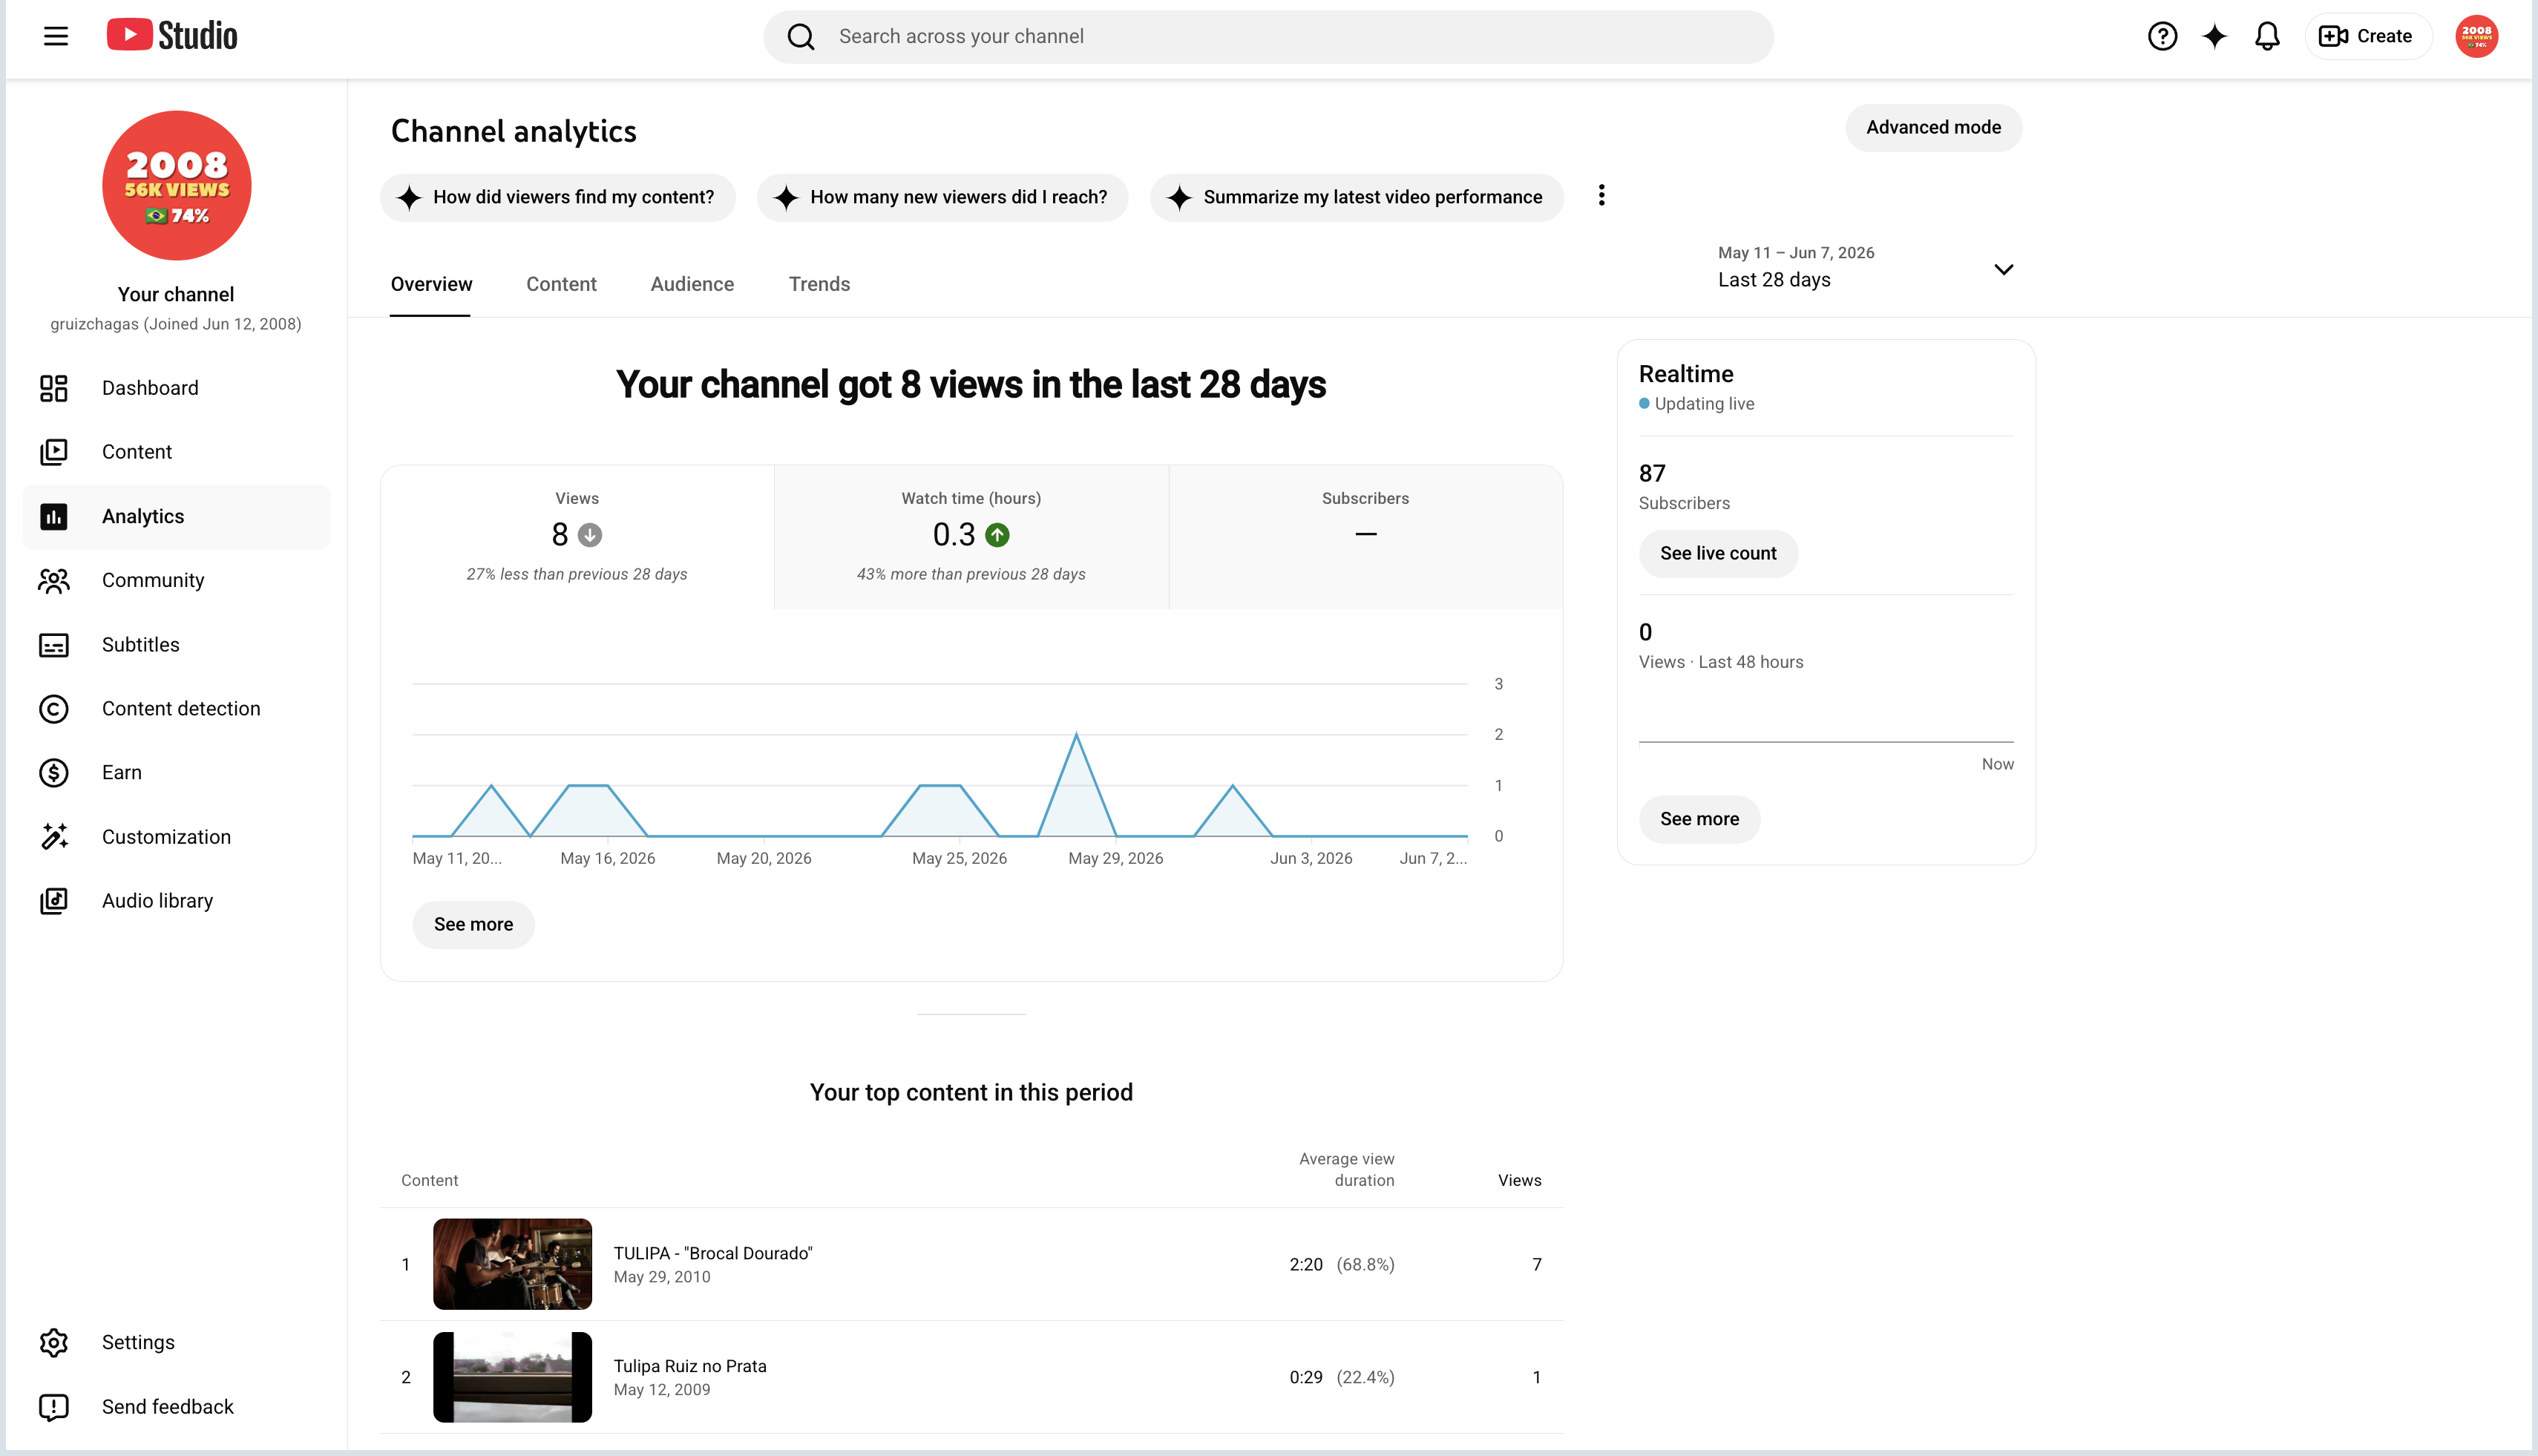This screenshot has height=1456, width=2538.
Task: Open the Ask Studio sparkle icon in header
Action: click(x=2215, y=37)
